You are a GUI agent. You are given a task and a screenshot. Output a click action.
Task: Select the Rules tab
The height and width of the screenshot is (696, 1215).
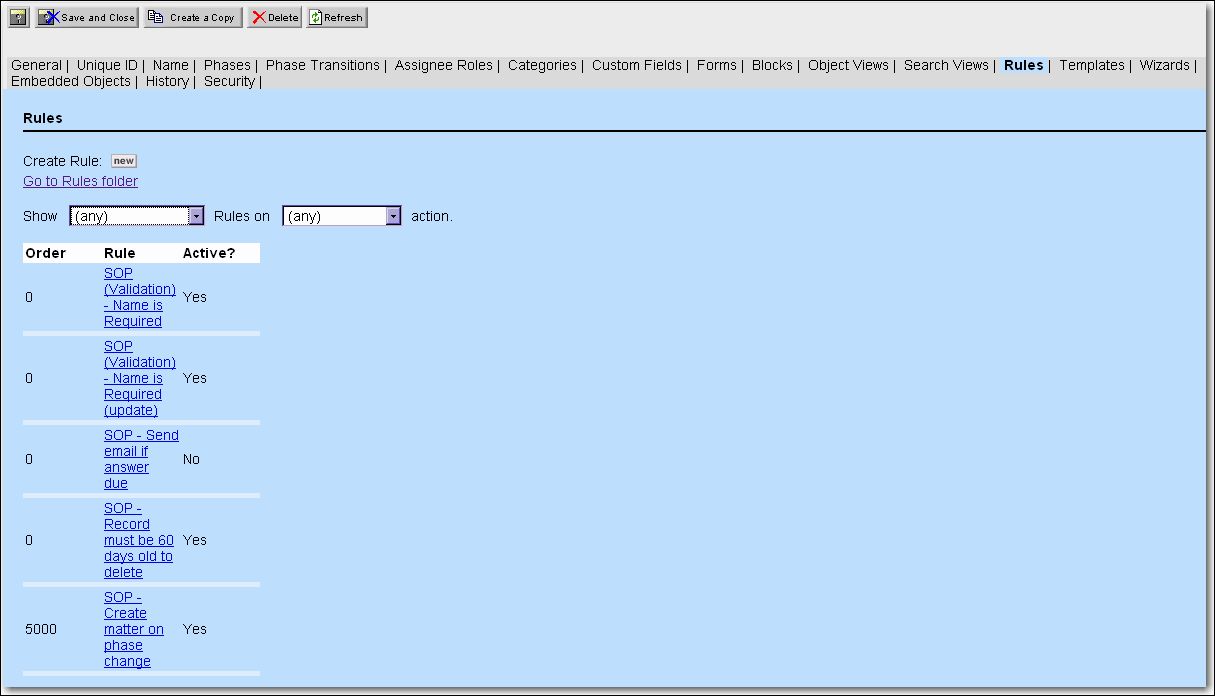click(1024, 65)
